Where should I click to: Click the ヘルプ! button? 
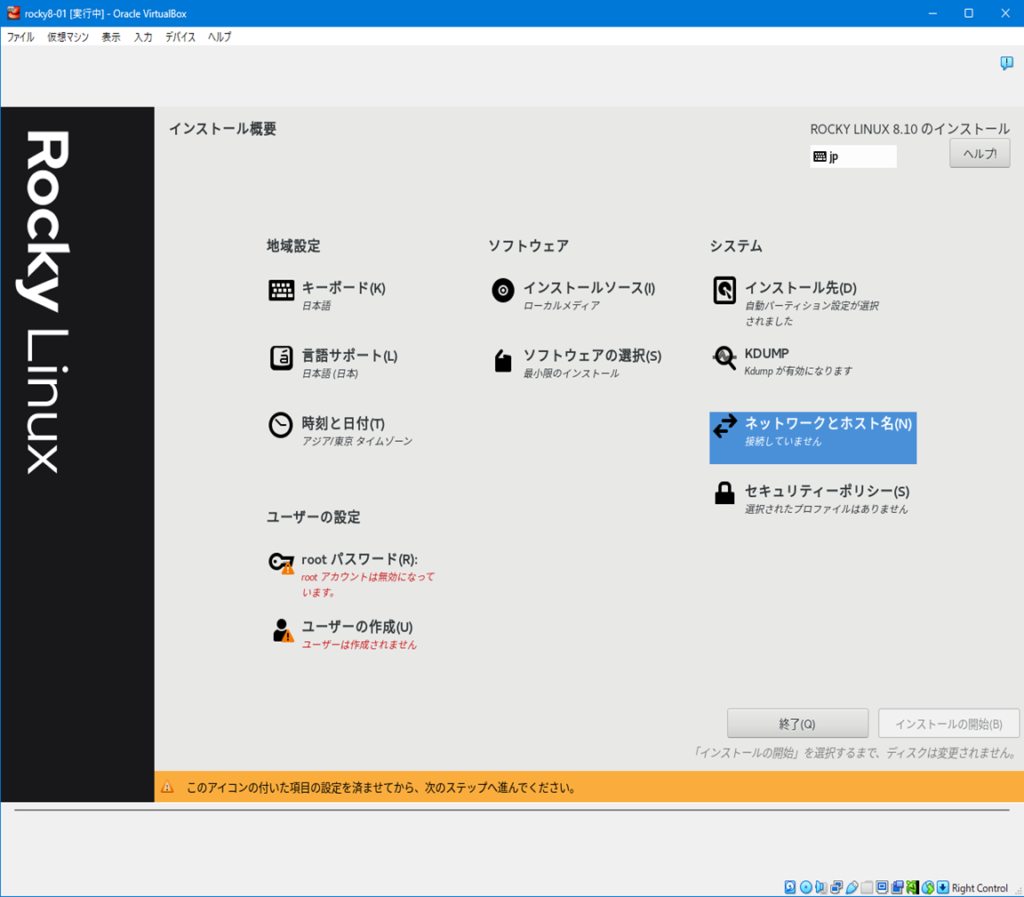(980, 153)
